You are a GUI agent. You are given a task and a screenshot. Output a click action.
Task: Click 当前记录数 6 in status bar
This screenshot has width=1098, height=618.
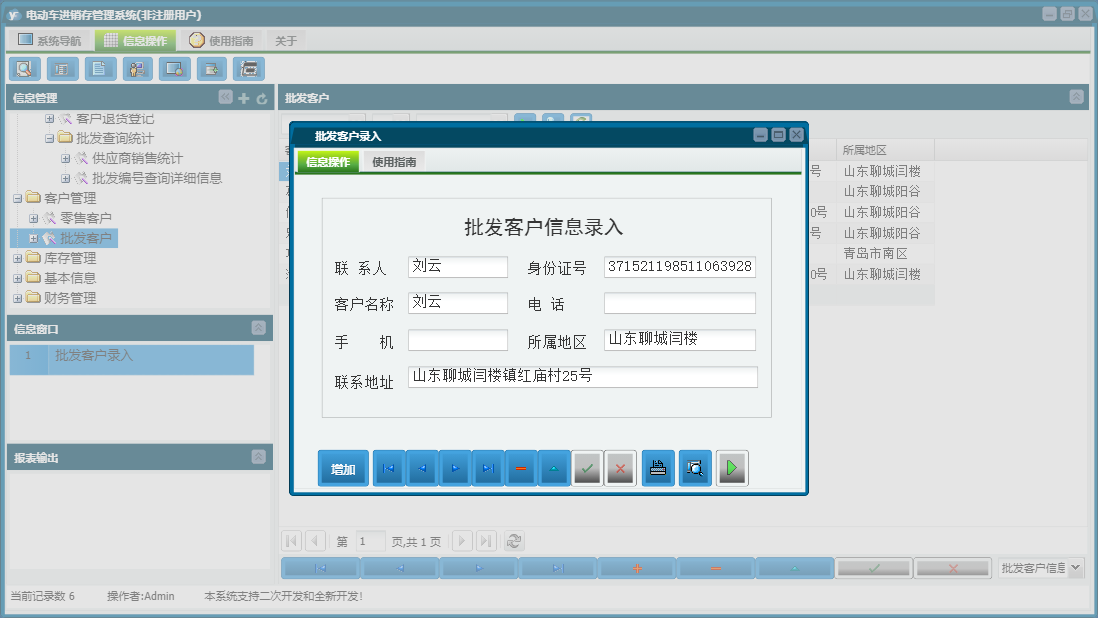pyautogui.click(x=43, y=596)
